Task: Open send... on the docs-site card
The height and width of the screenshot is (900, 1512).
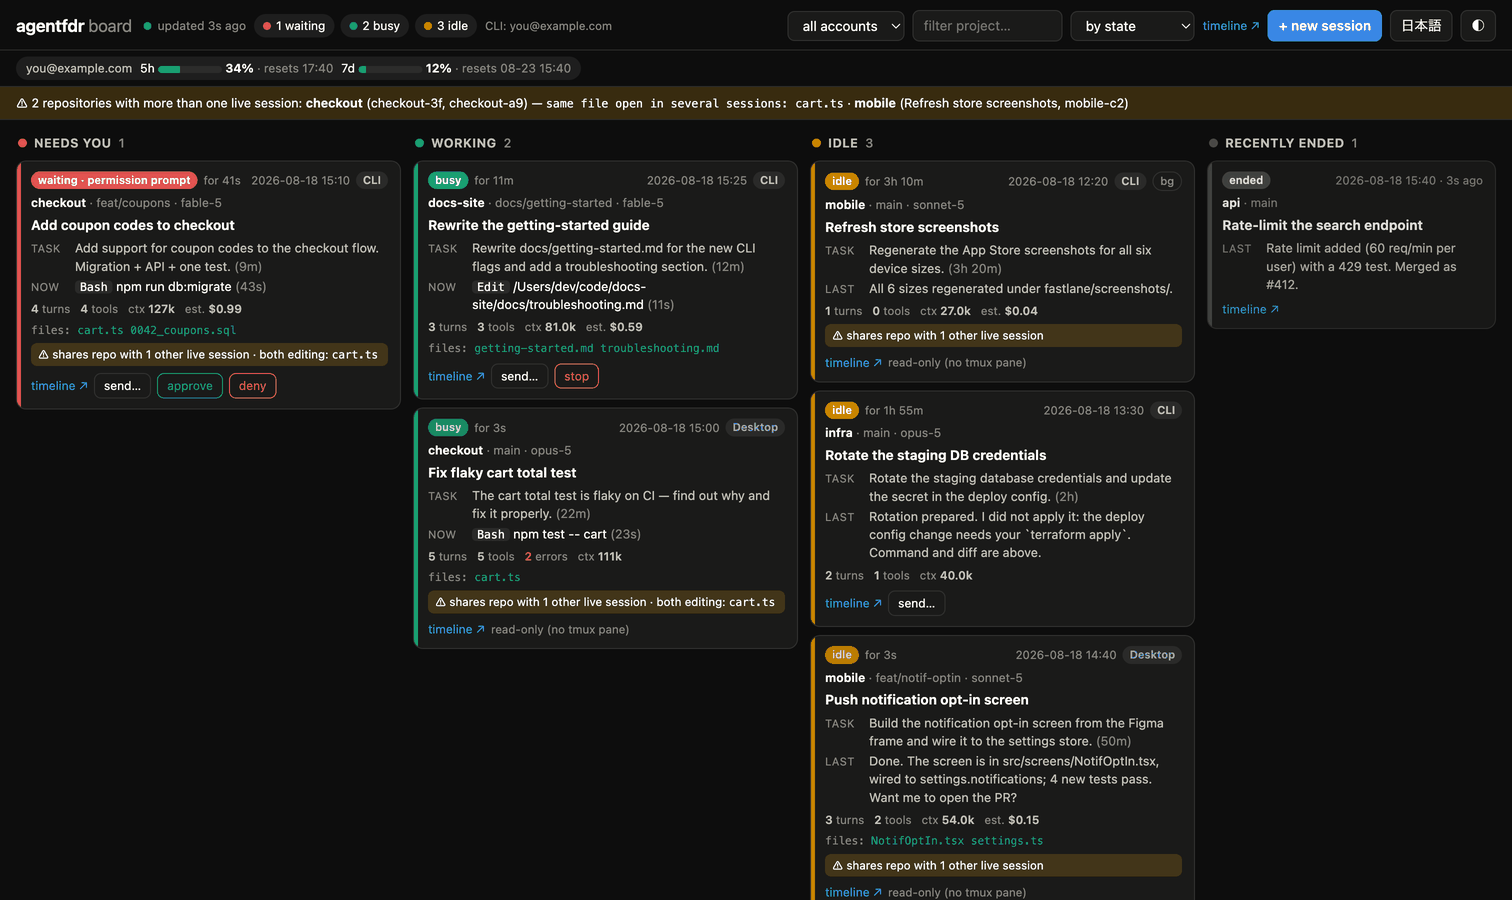Action: point(519,376)
